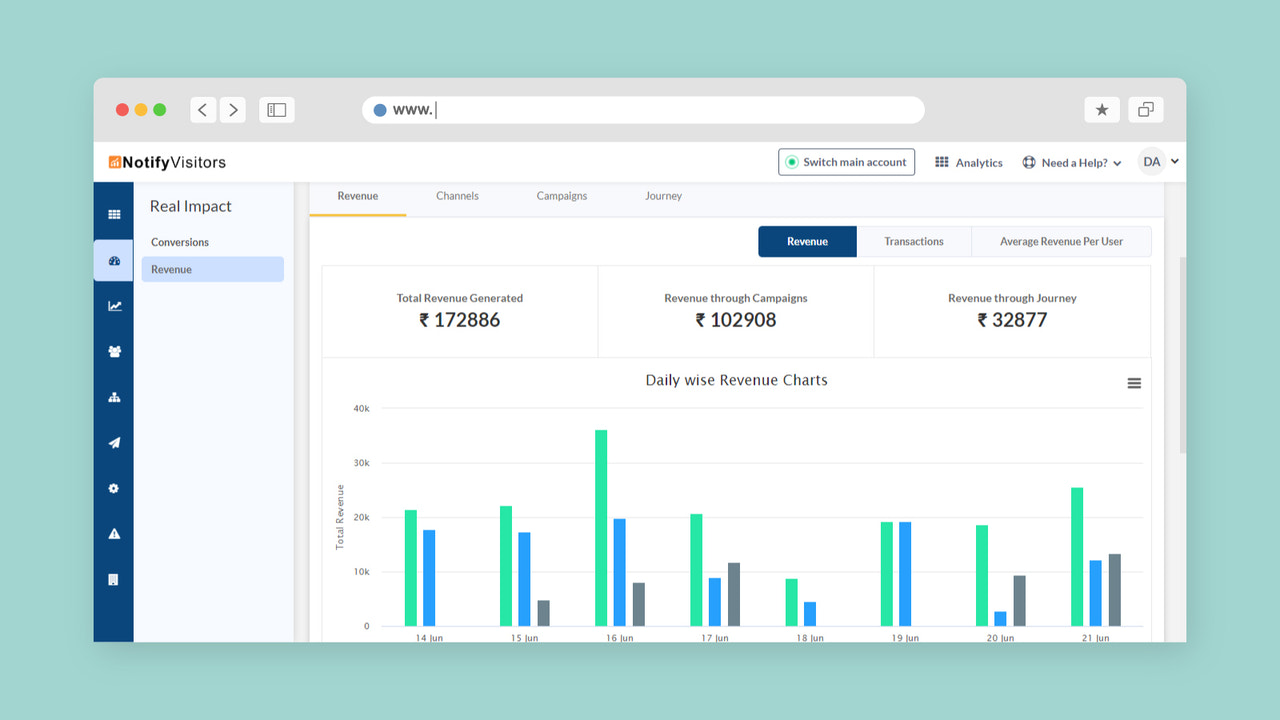The width and height of the screenshot is (1280, 720).
Task: Open the Journey tab
Action: tap(663, 196)
